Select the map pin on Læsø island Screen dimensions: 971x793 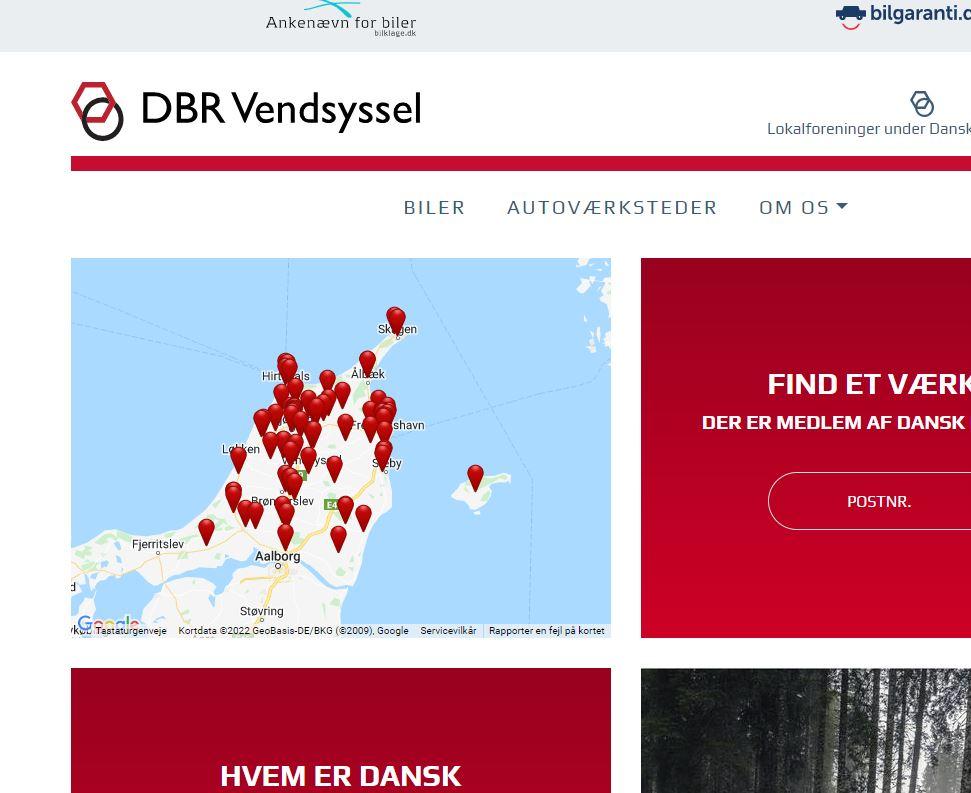tap(475, 477)
